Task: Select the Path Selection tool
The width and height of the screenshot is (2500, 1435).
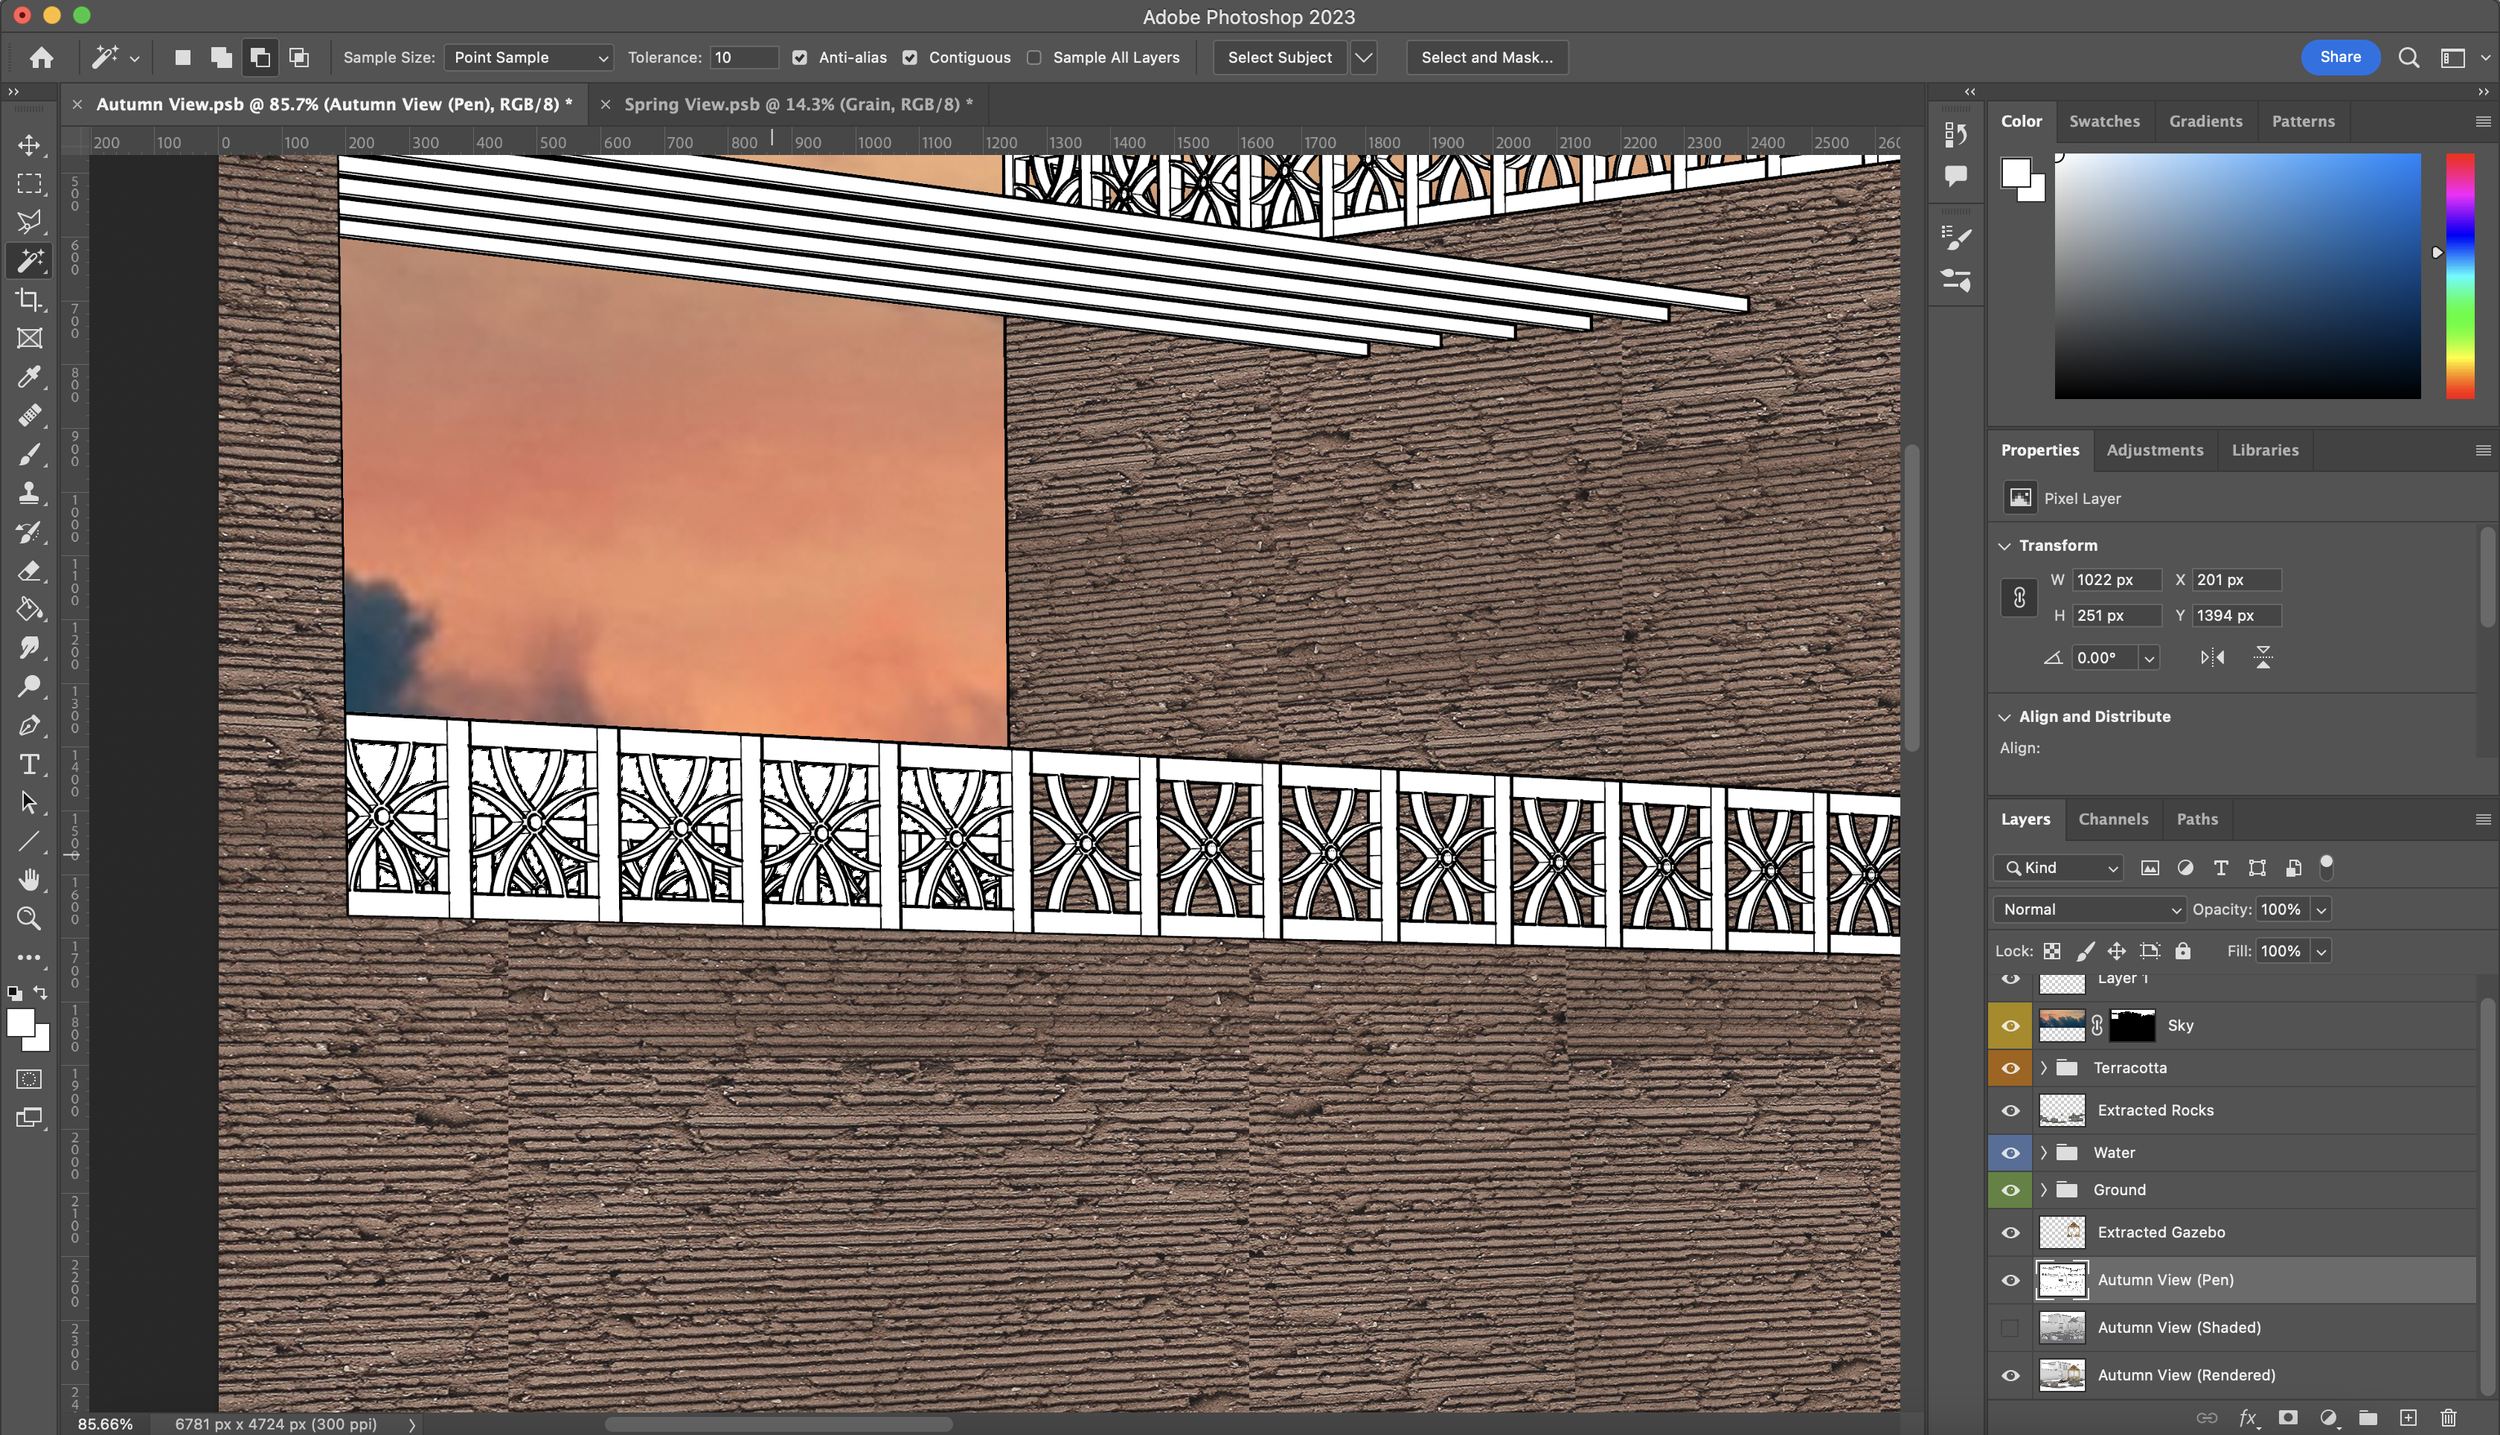Action: (29, 803)
